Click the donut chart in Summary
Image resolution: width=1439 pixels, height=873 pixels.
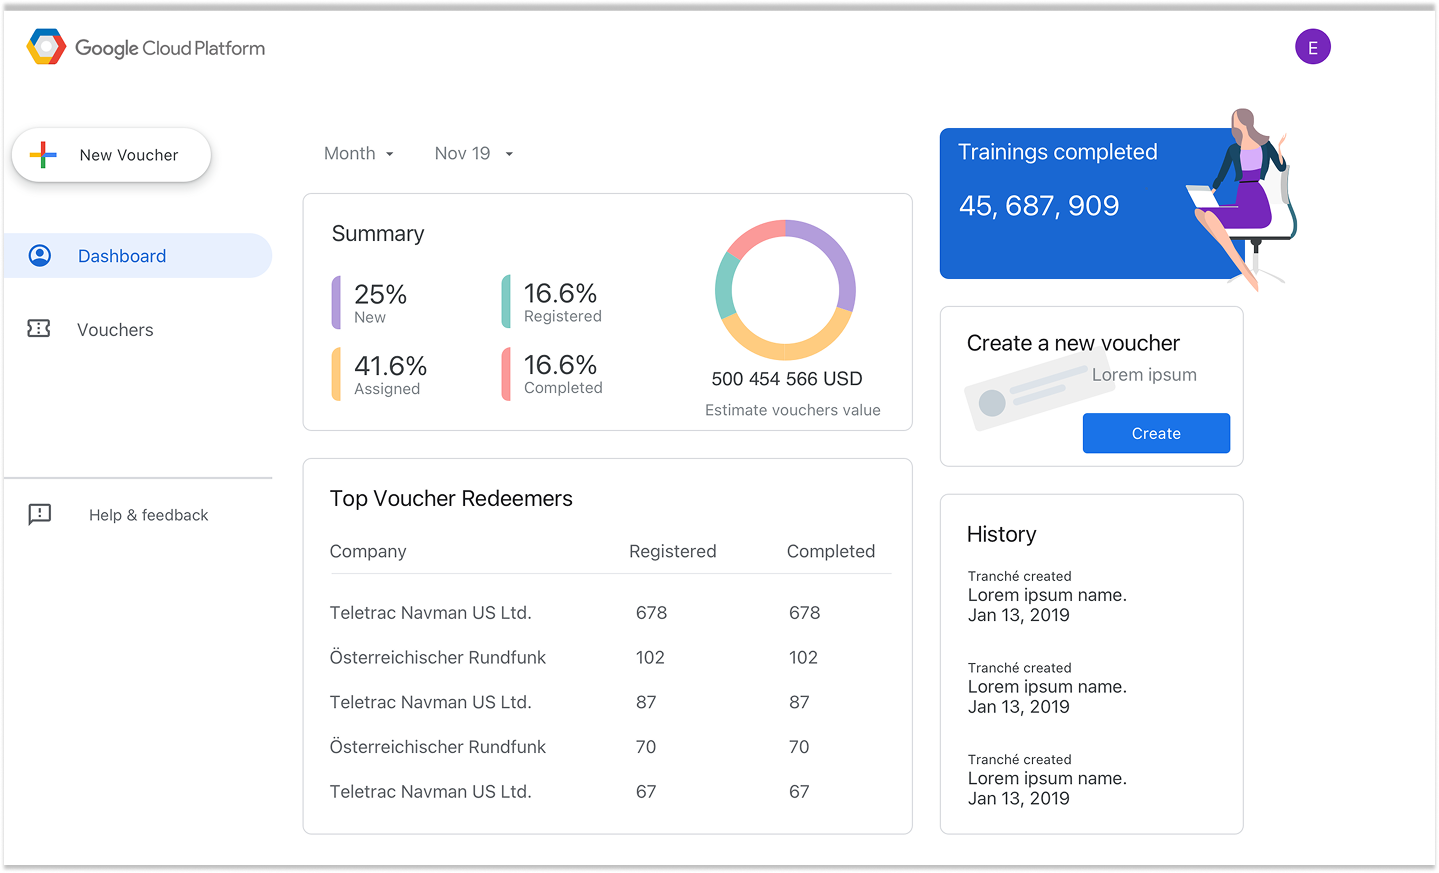click(785, 290)
